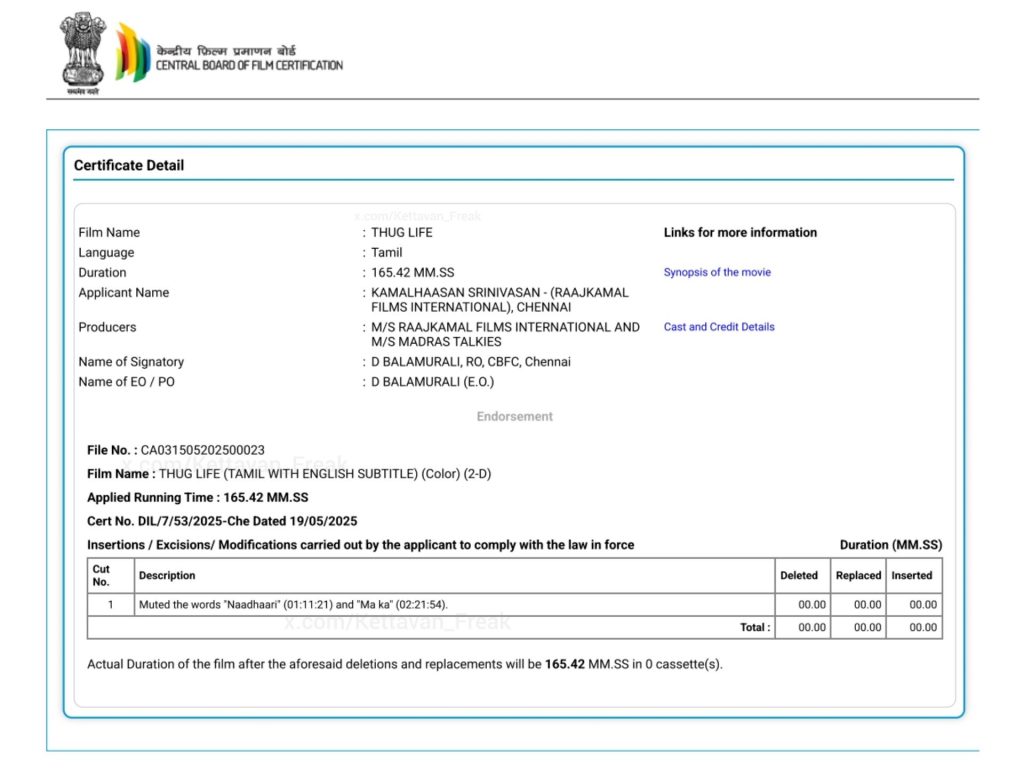The height and width of the screenshot is (768, 1024).
Task: Click the Name of Signatory value
Action: [471, 362]
